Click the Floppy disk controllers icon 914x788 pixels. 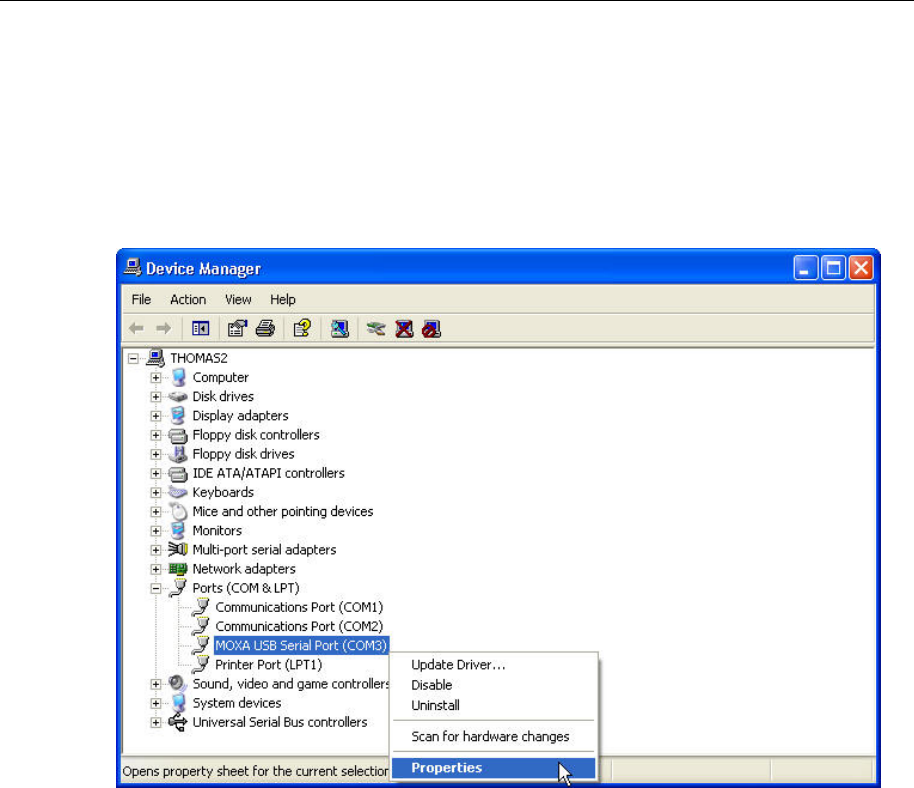(178, 435)
